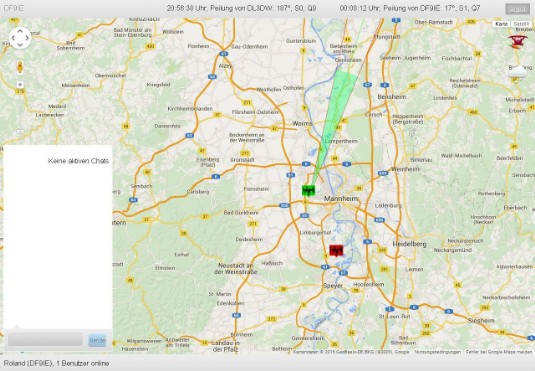Zoom in with the plus button
This screenshot has height=371, width=535.
coord(20,84)
